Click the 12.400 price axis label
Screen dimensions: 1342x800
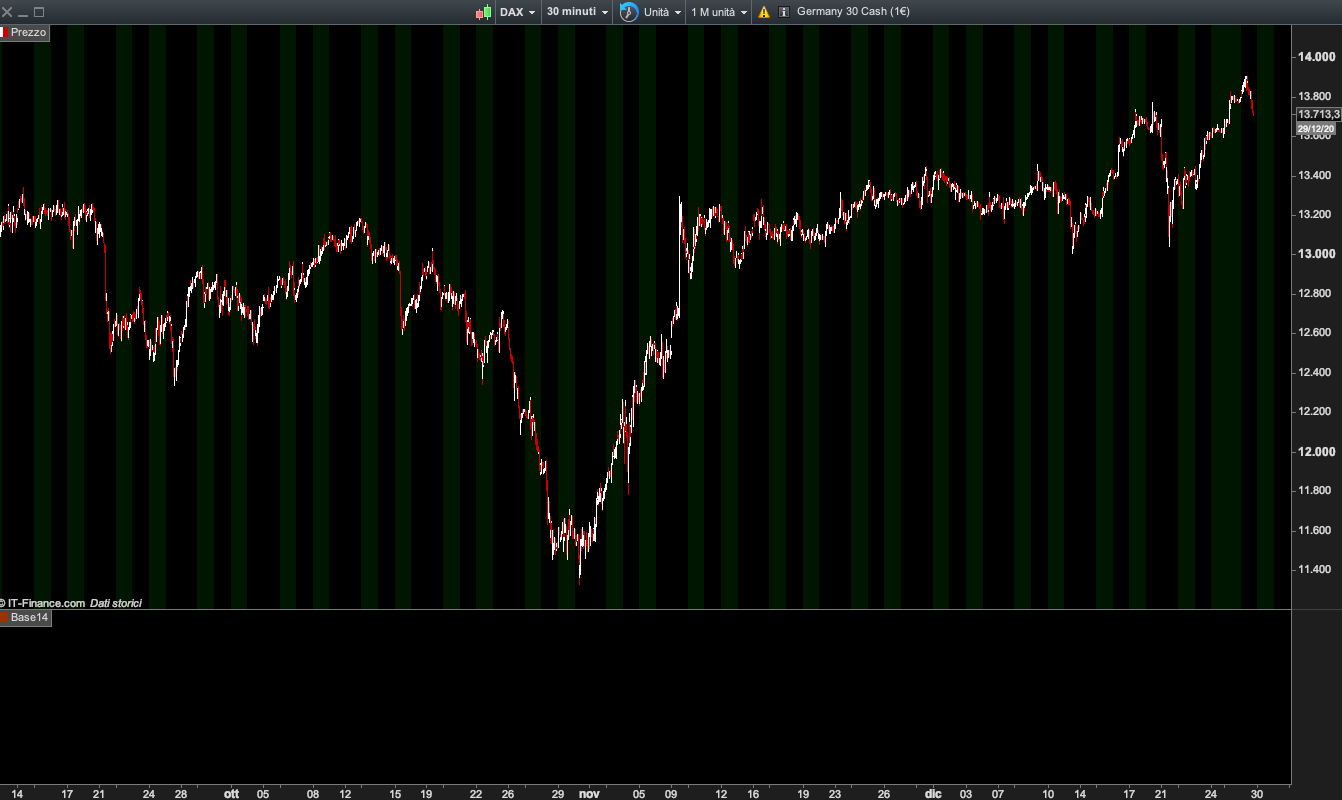[1317, 372]
